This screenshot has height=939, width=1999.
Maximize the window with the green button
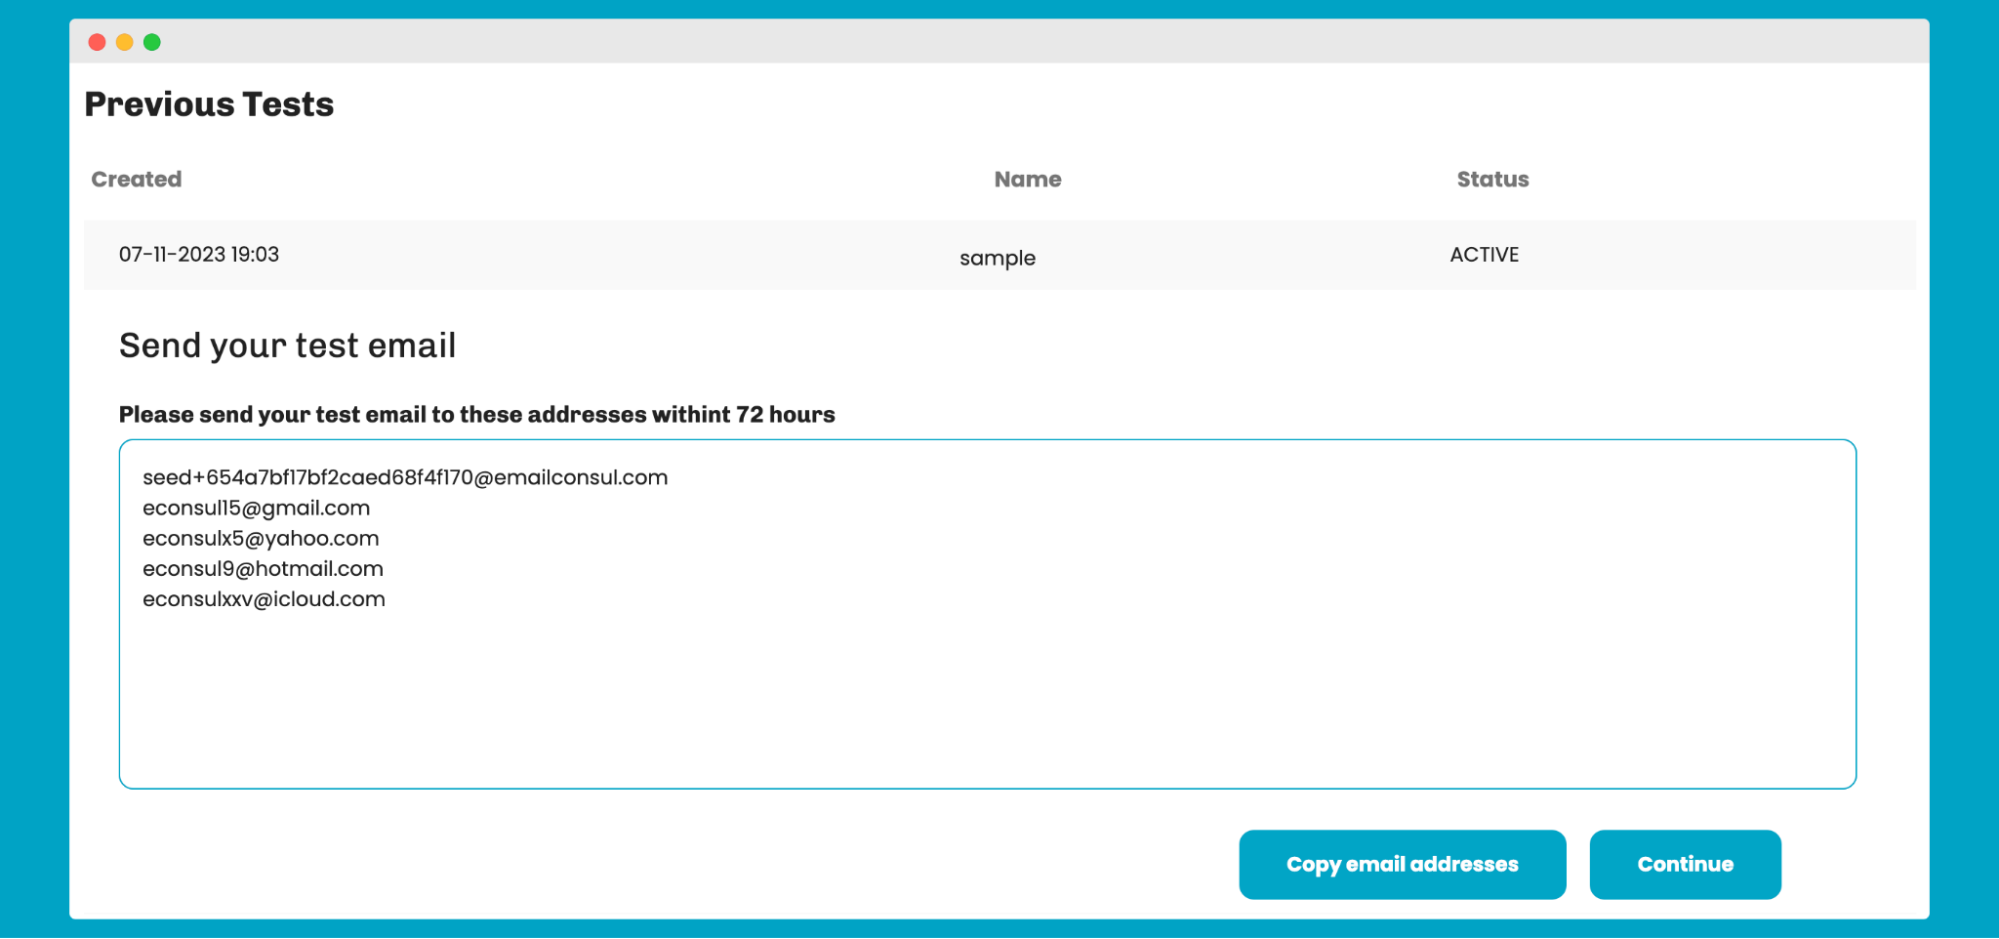point(152,42)
